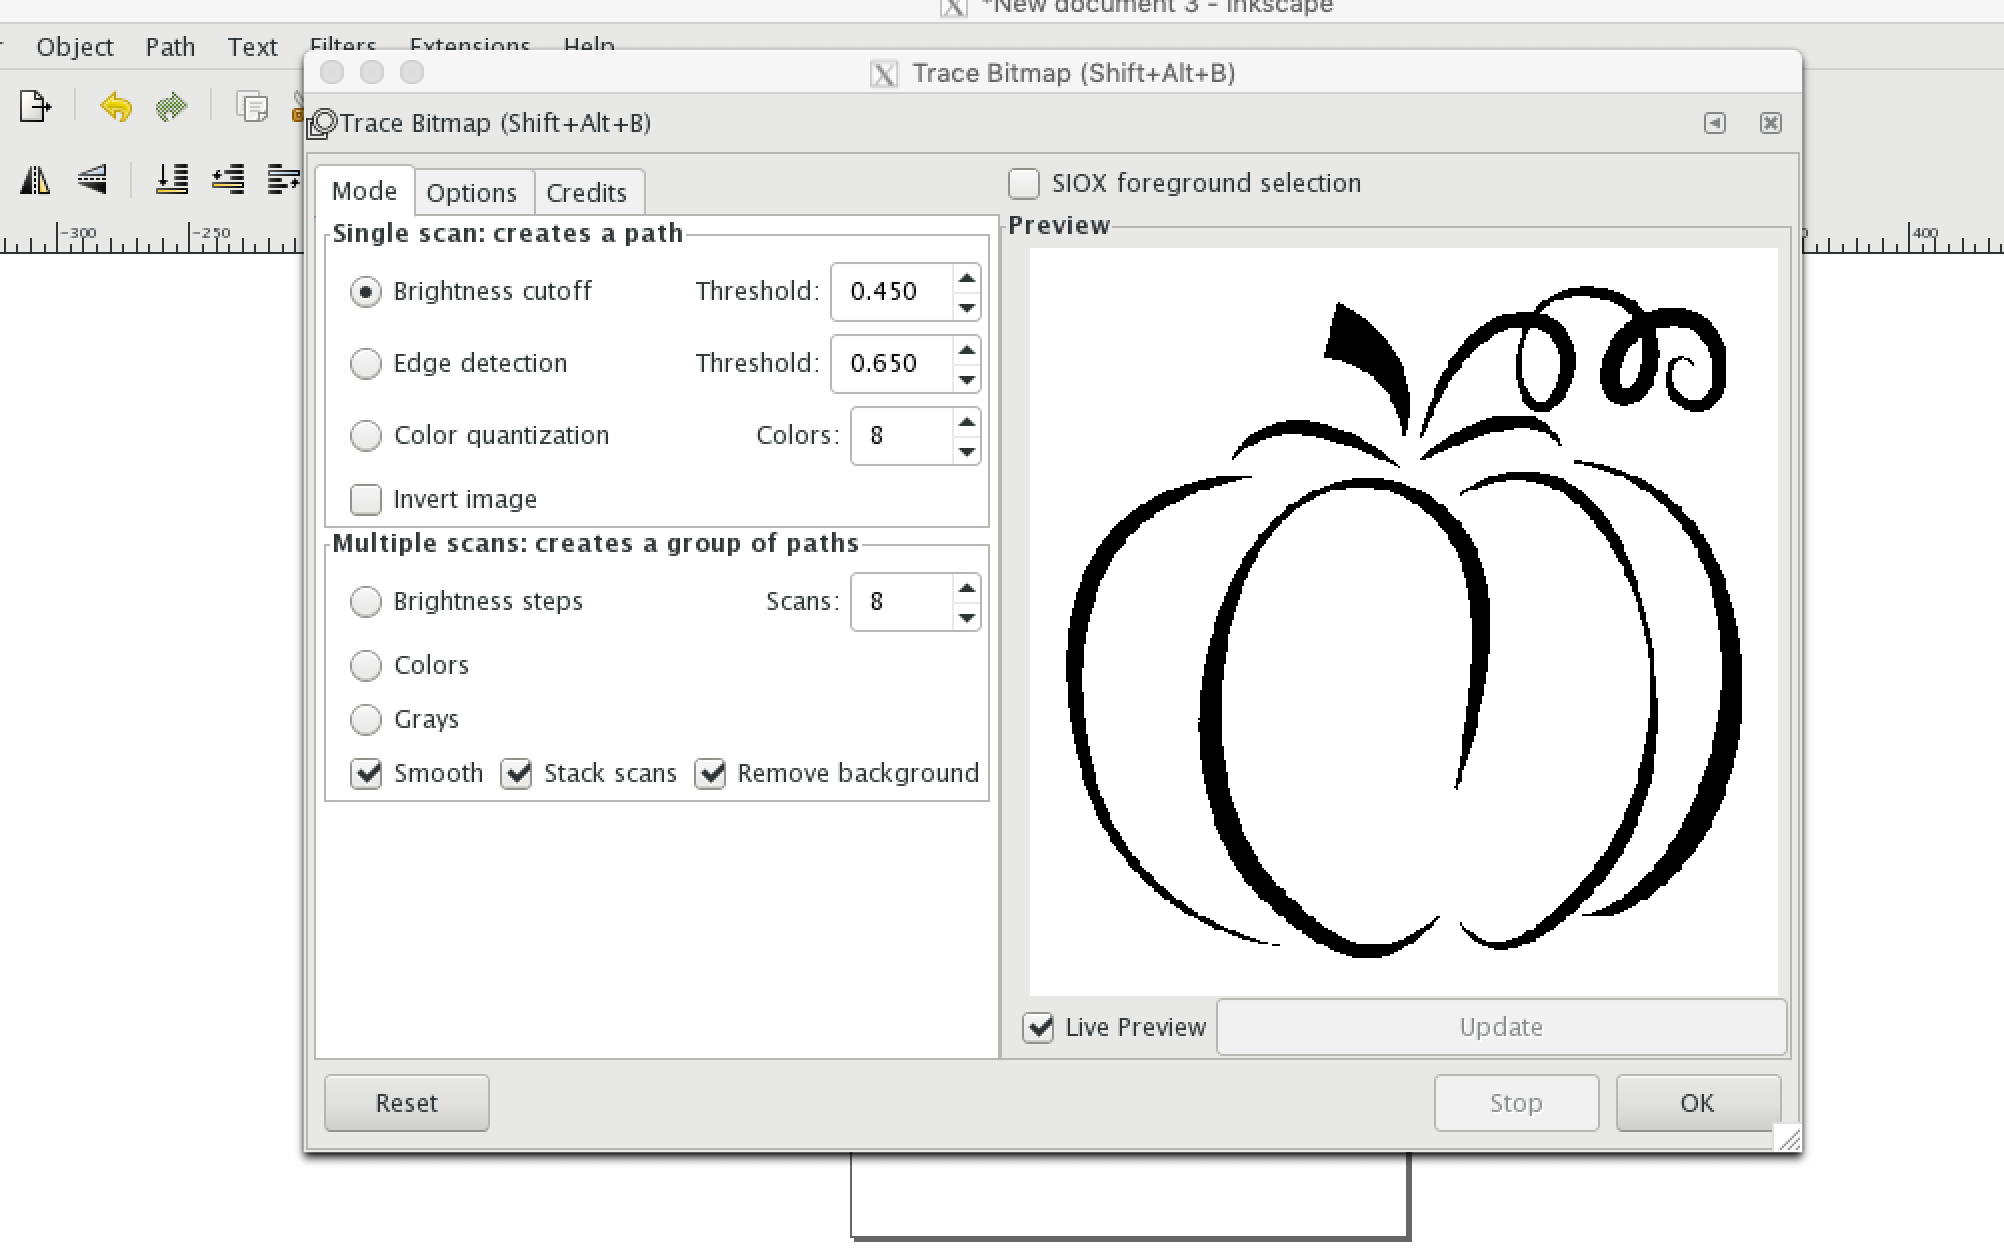Reset the trace settings
The image size is (2004, 1252).
coord(405,1102)
